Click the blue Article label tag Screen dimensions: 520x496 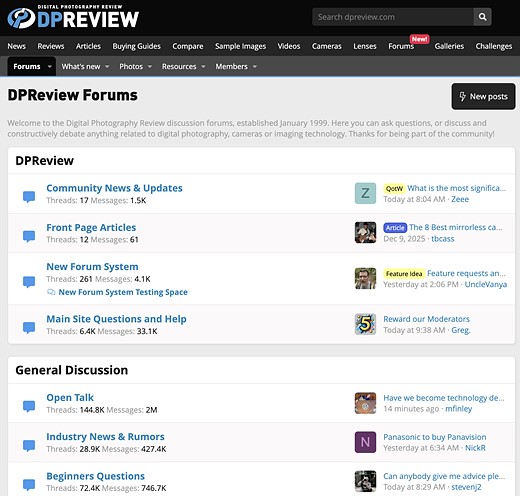[395, 228]
